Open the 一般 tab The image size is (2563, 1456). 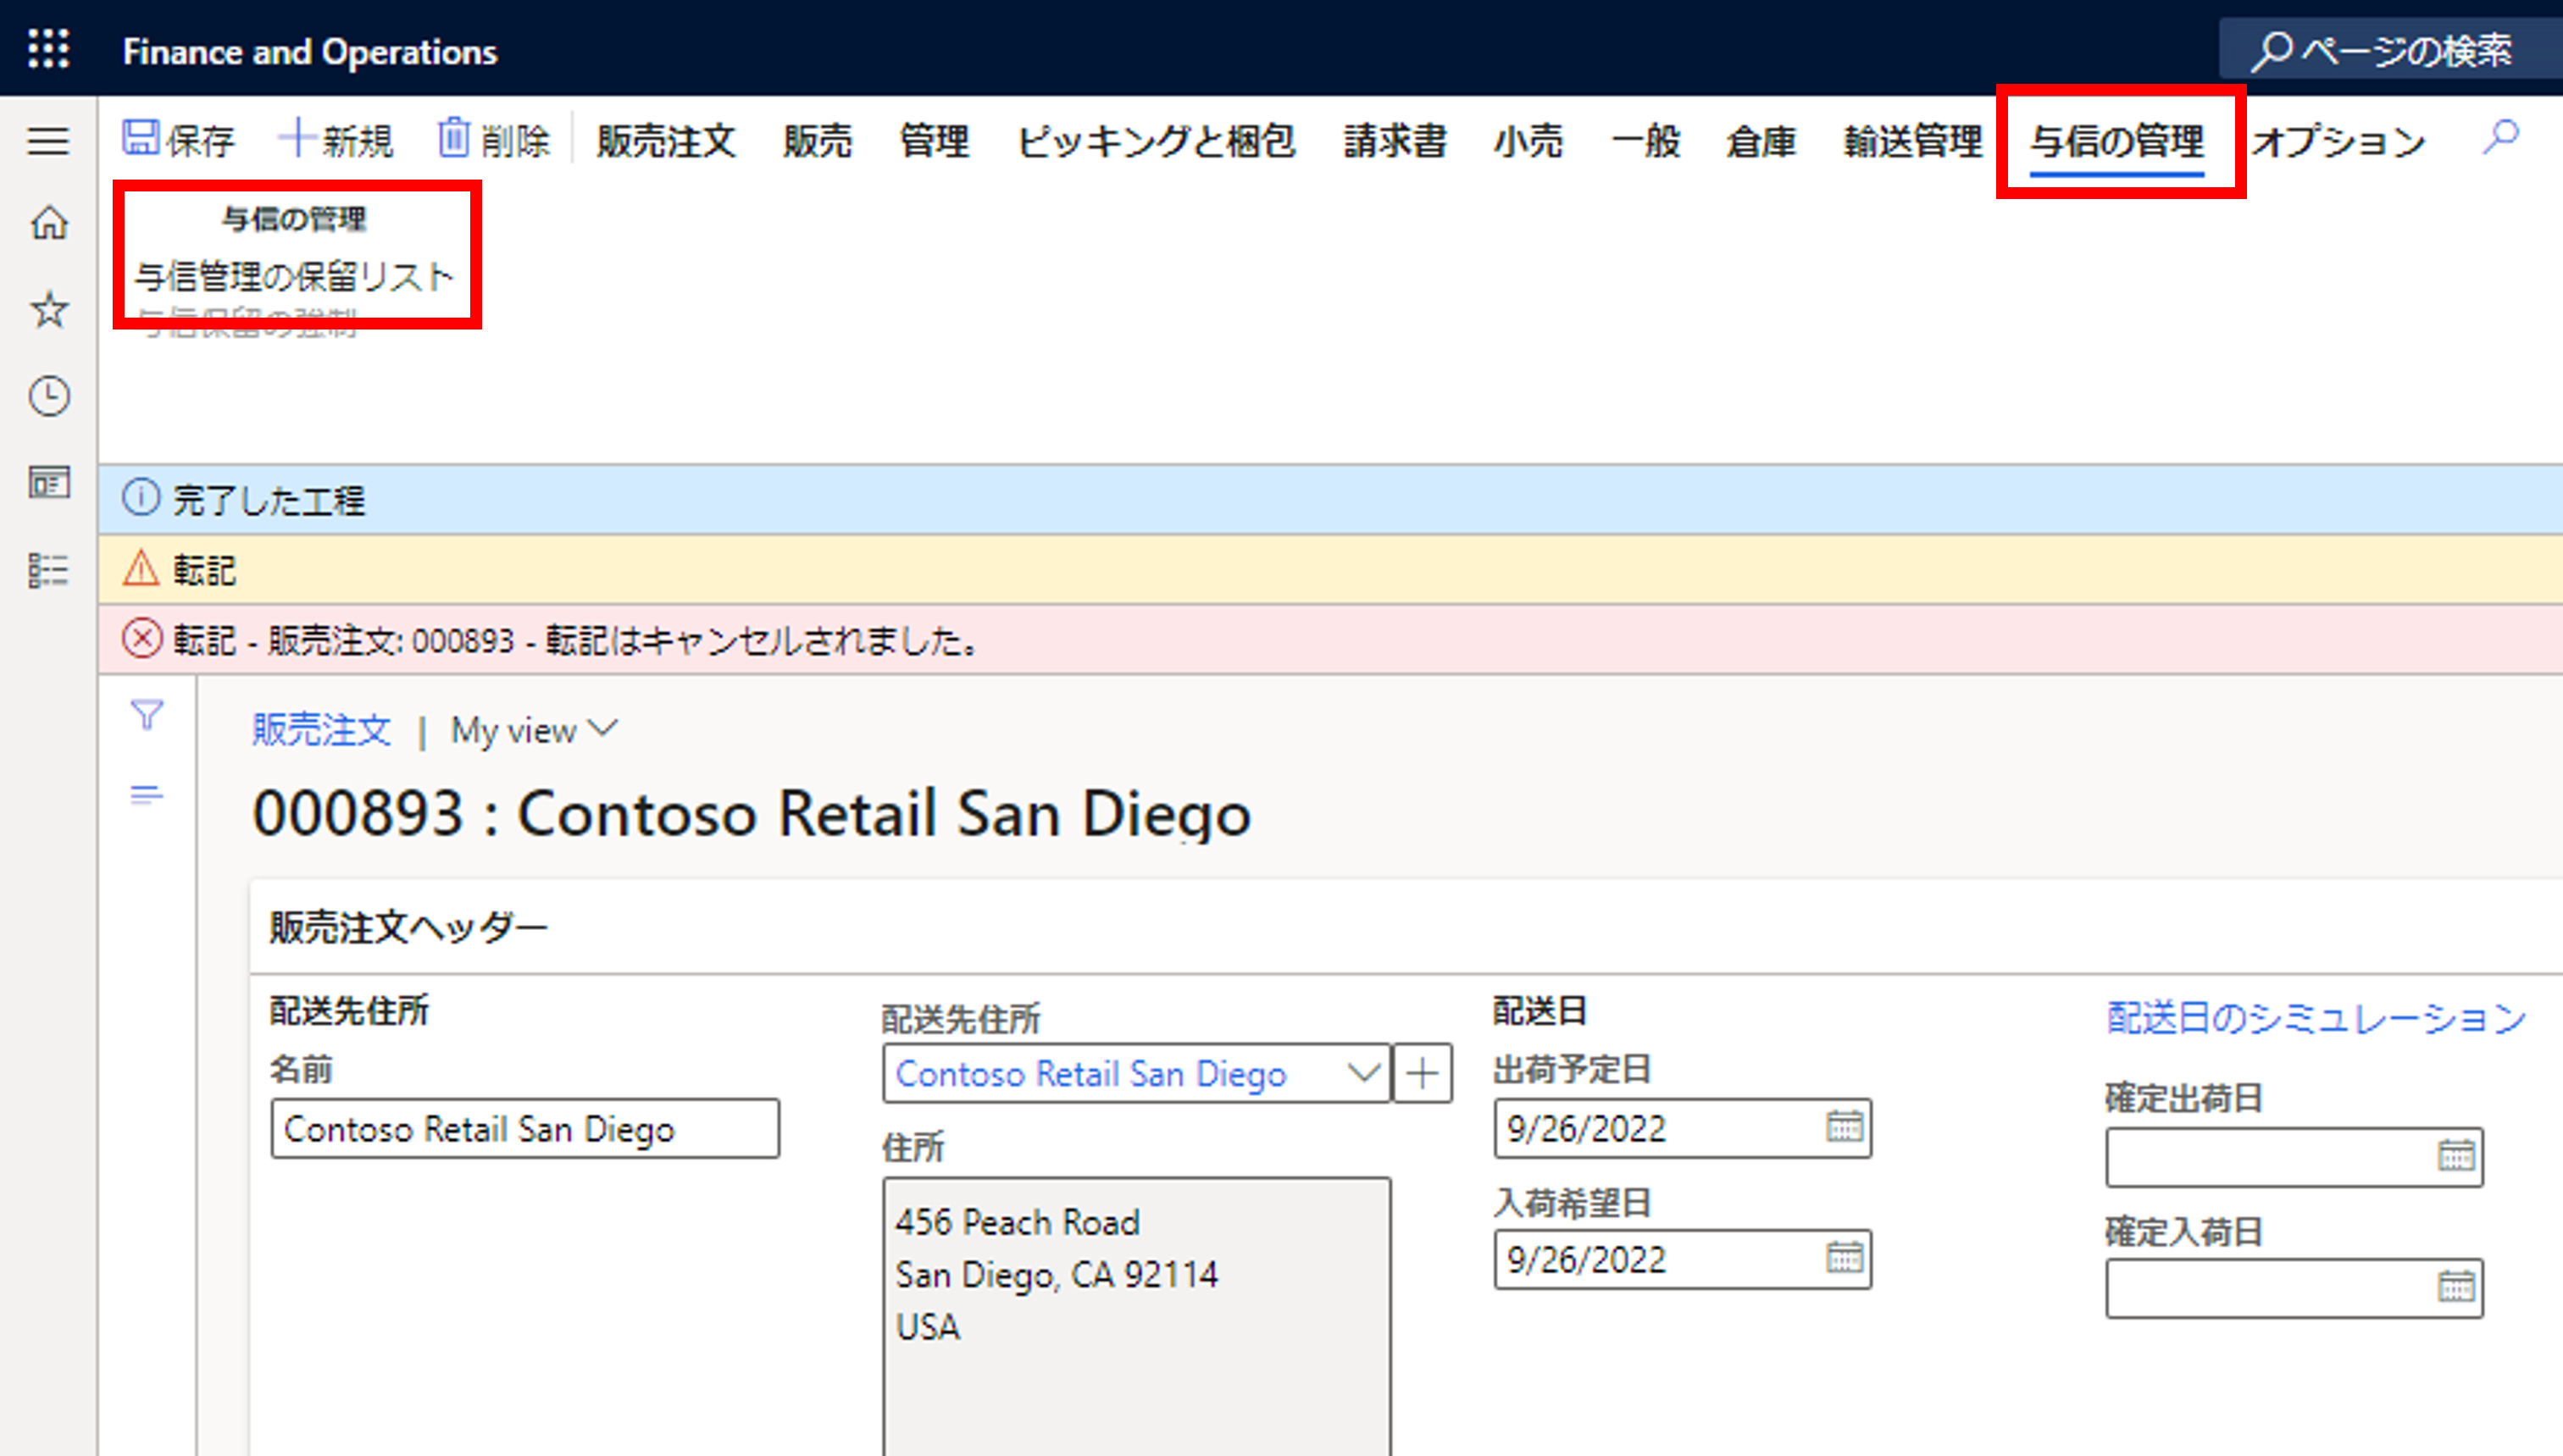click(1645, 141)
